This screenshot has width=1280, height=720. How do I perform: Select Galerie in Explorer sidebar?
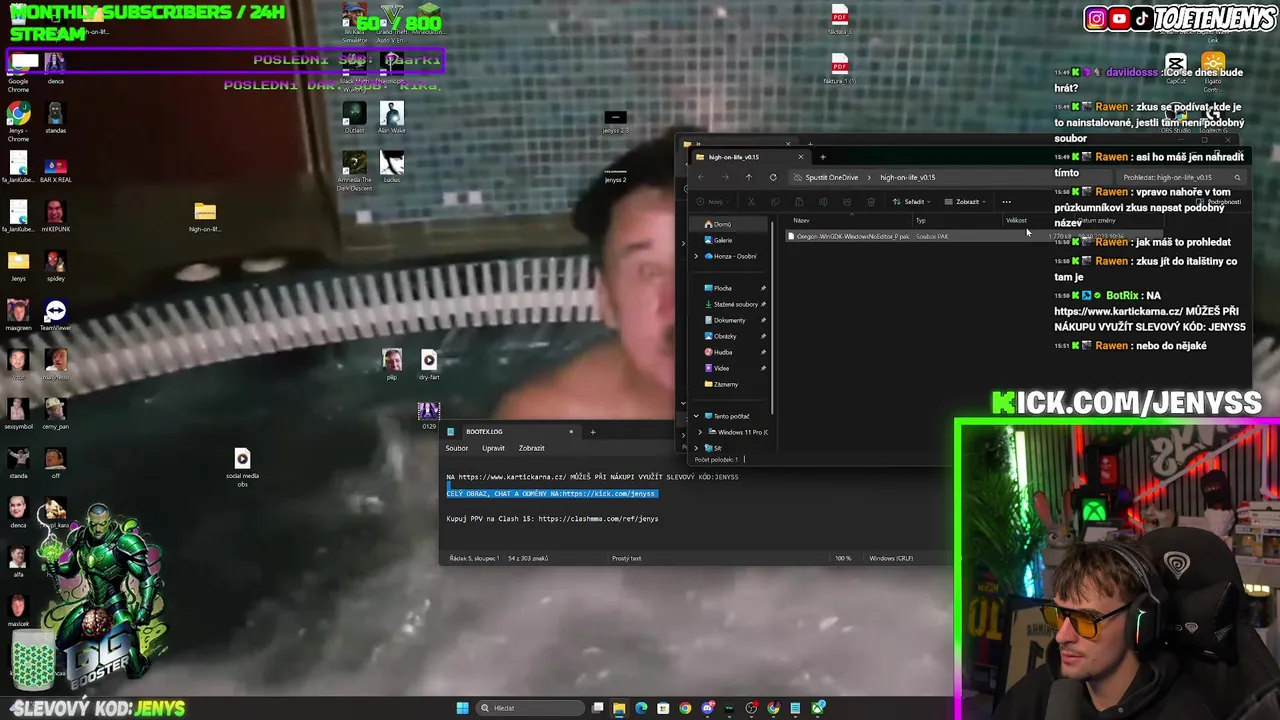click(x=719, y=240)
